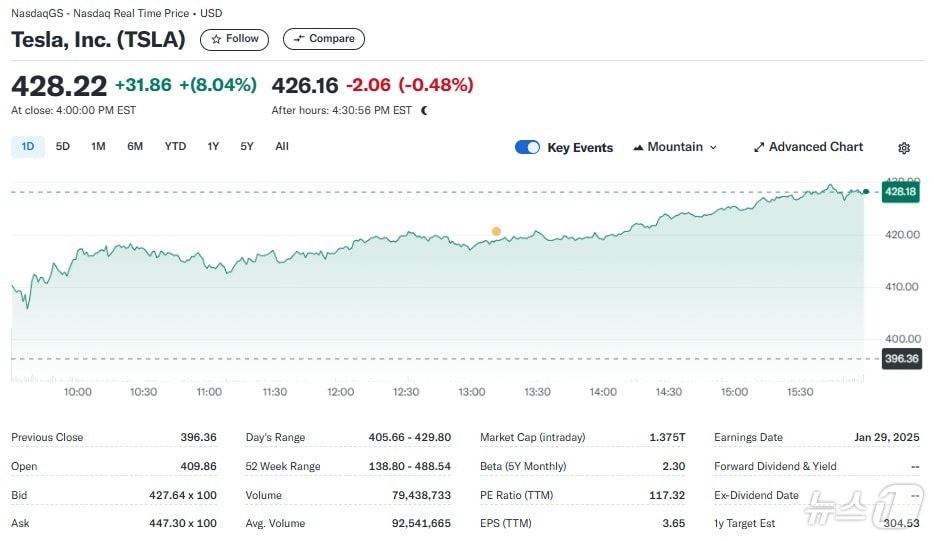Select the 1D time range tab
The height and width of the screenshot is (541, 934).
pyautogui.click(x=28, y=146)
